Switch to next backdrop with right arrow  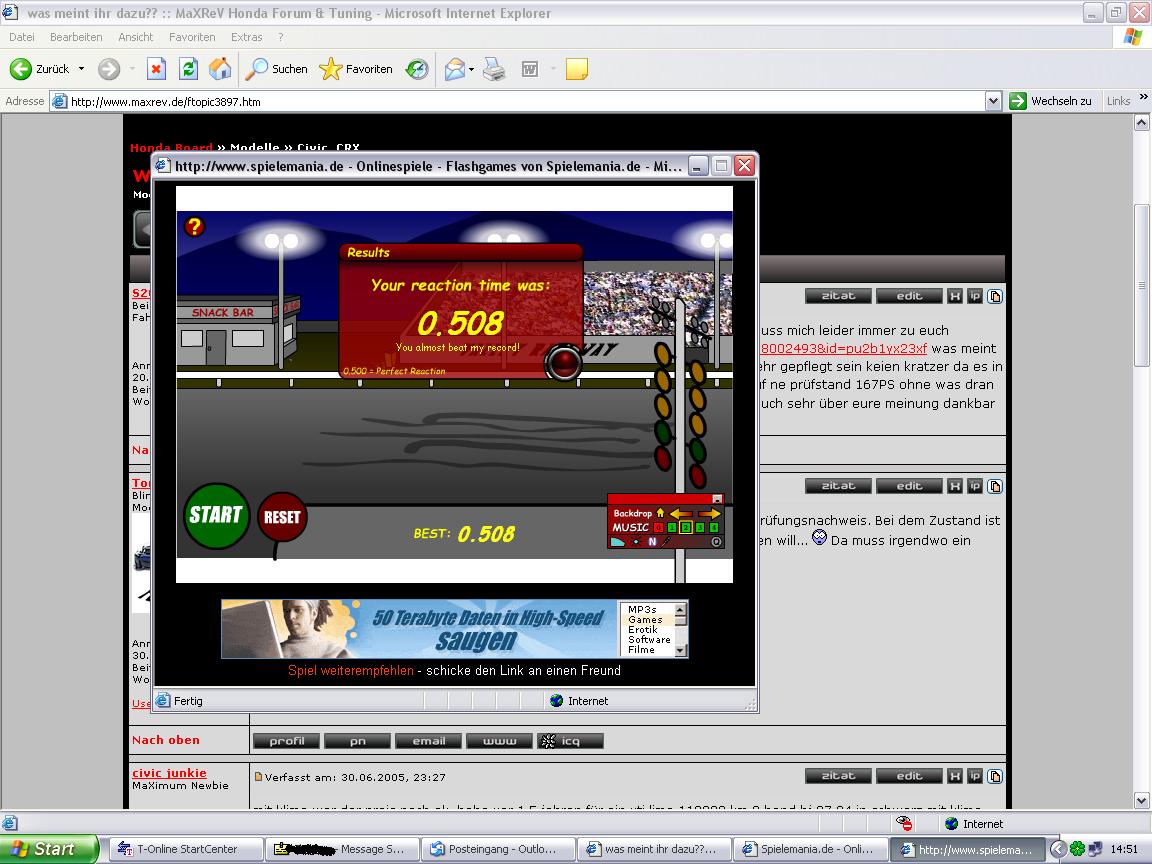(x=709, y=513)
